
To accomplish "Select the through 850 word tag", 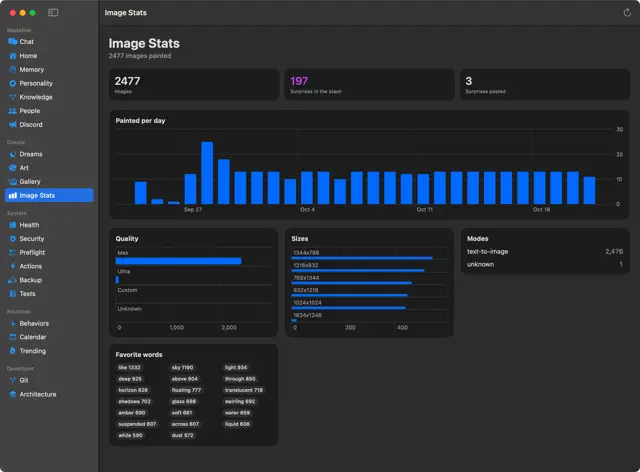I will 240,379.
